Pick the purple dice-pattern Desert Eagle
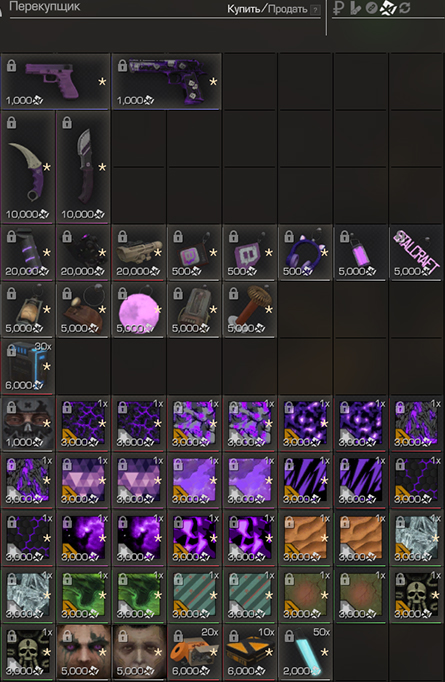Viewport: 445px width, 682px height. (167, 82)
